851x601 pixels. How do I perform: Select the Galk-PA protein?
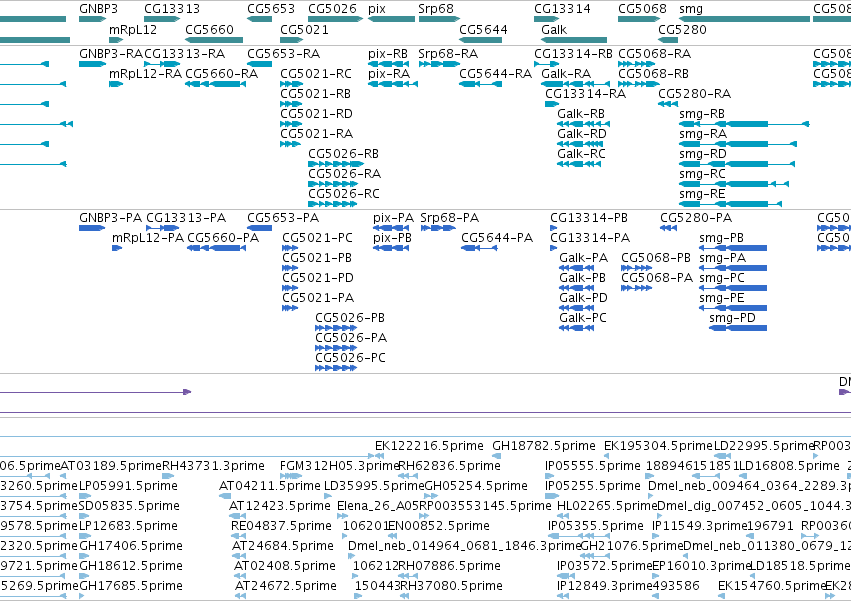(577, 268)
